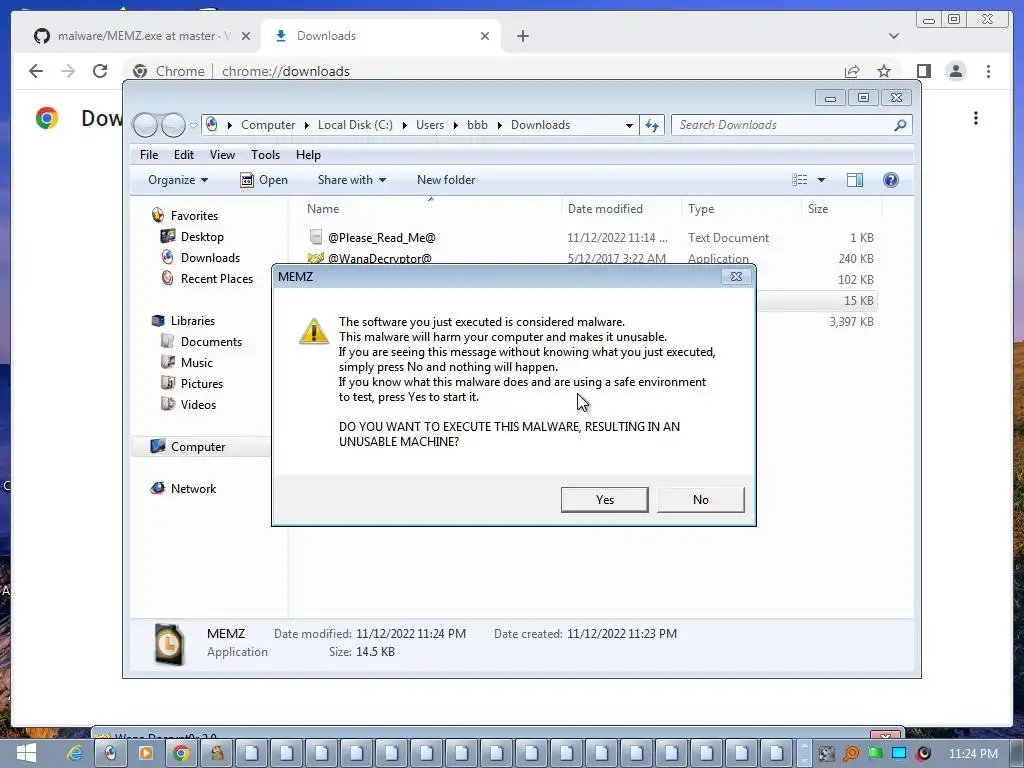Click the Explorer refresh button
This screenshot has width=1024, height=768.
point(652,125)
